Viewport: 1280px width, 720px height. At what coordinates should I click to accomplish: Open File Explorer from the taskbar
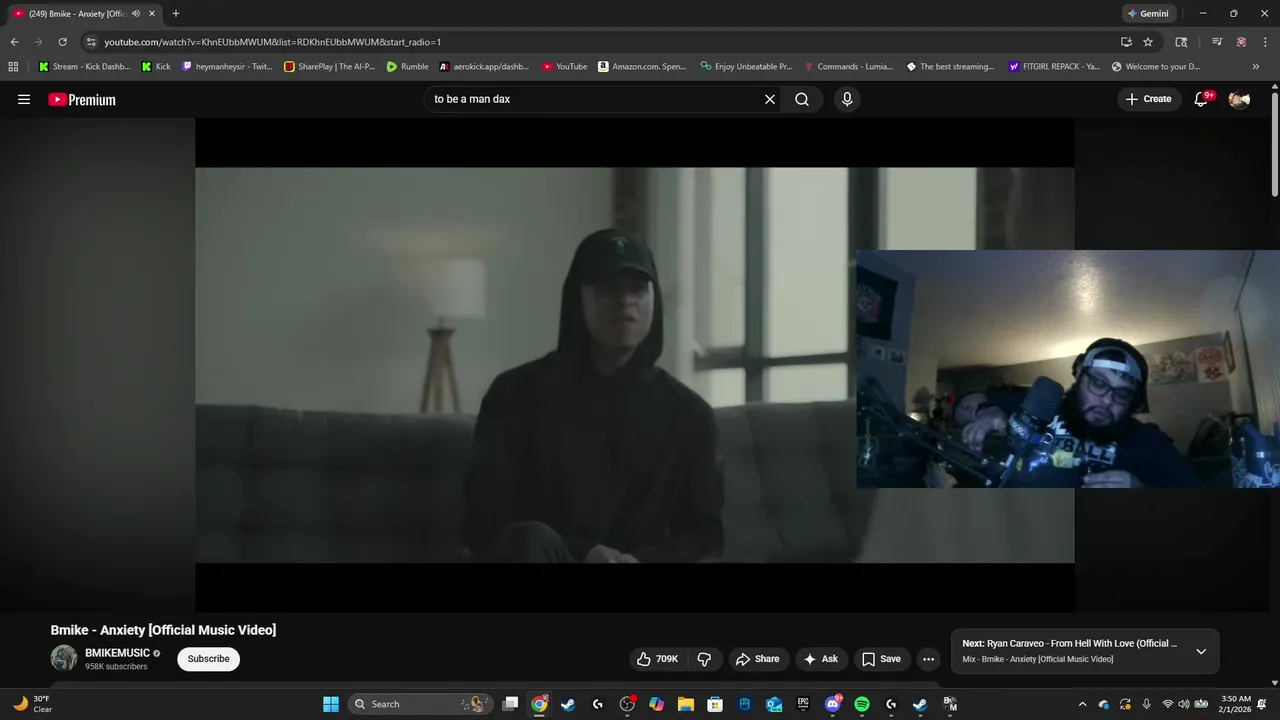tap(686, 704)
